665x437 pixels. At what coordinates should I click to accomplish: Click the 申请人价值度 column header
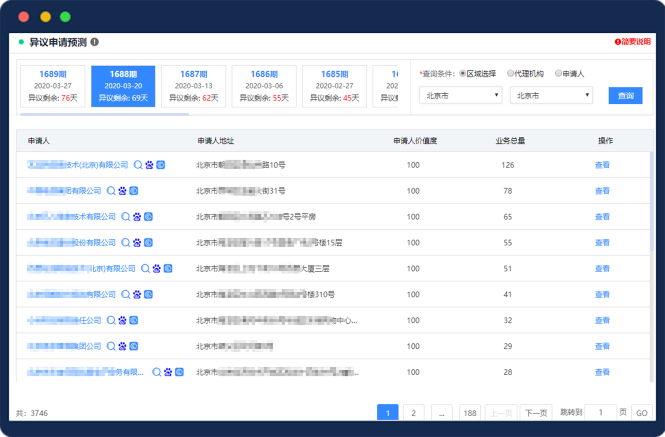pyautogui.click(x=415, y=141)
